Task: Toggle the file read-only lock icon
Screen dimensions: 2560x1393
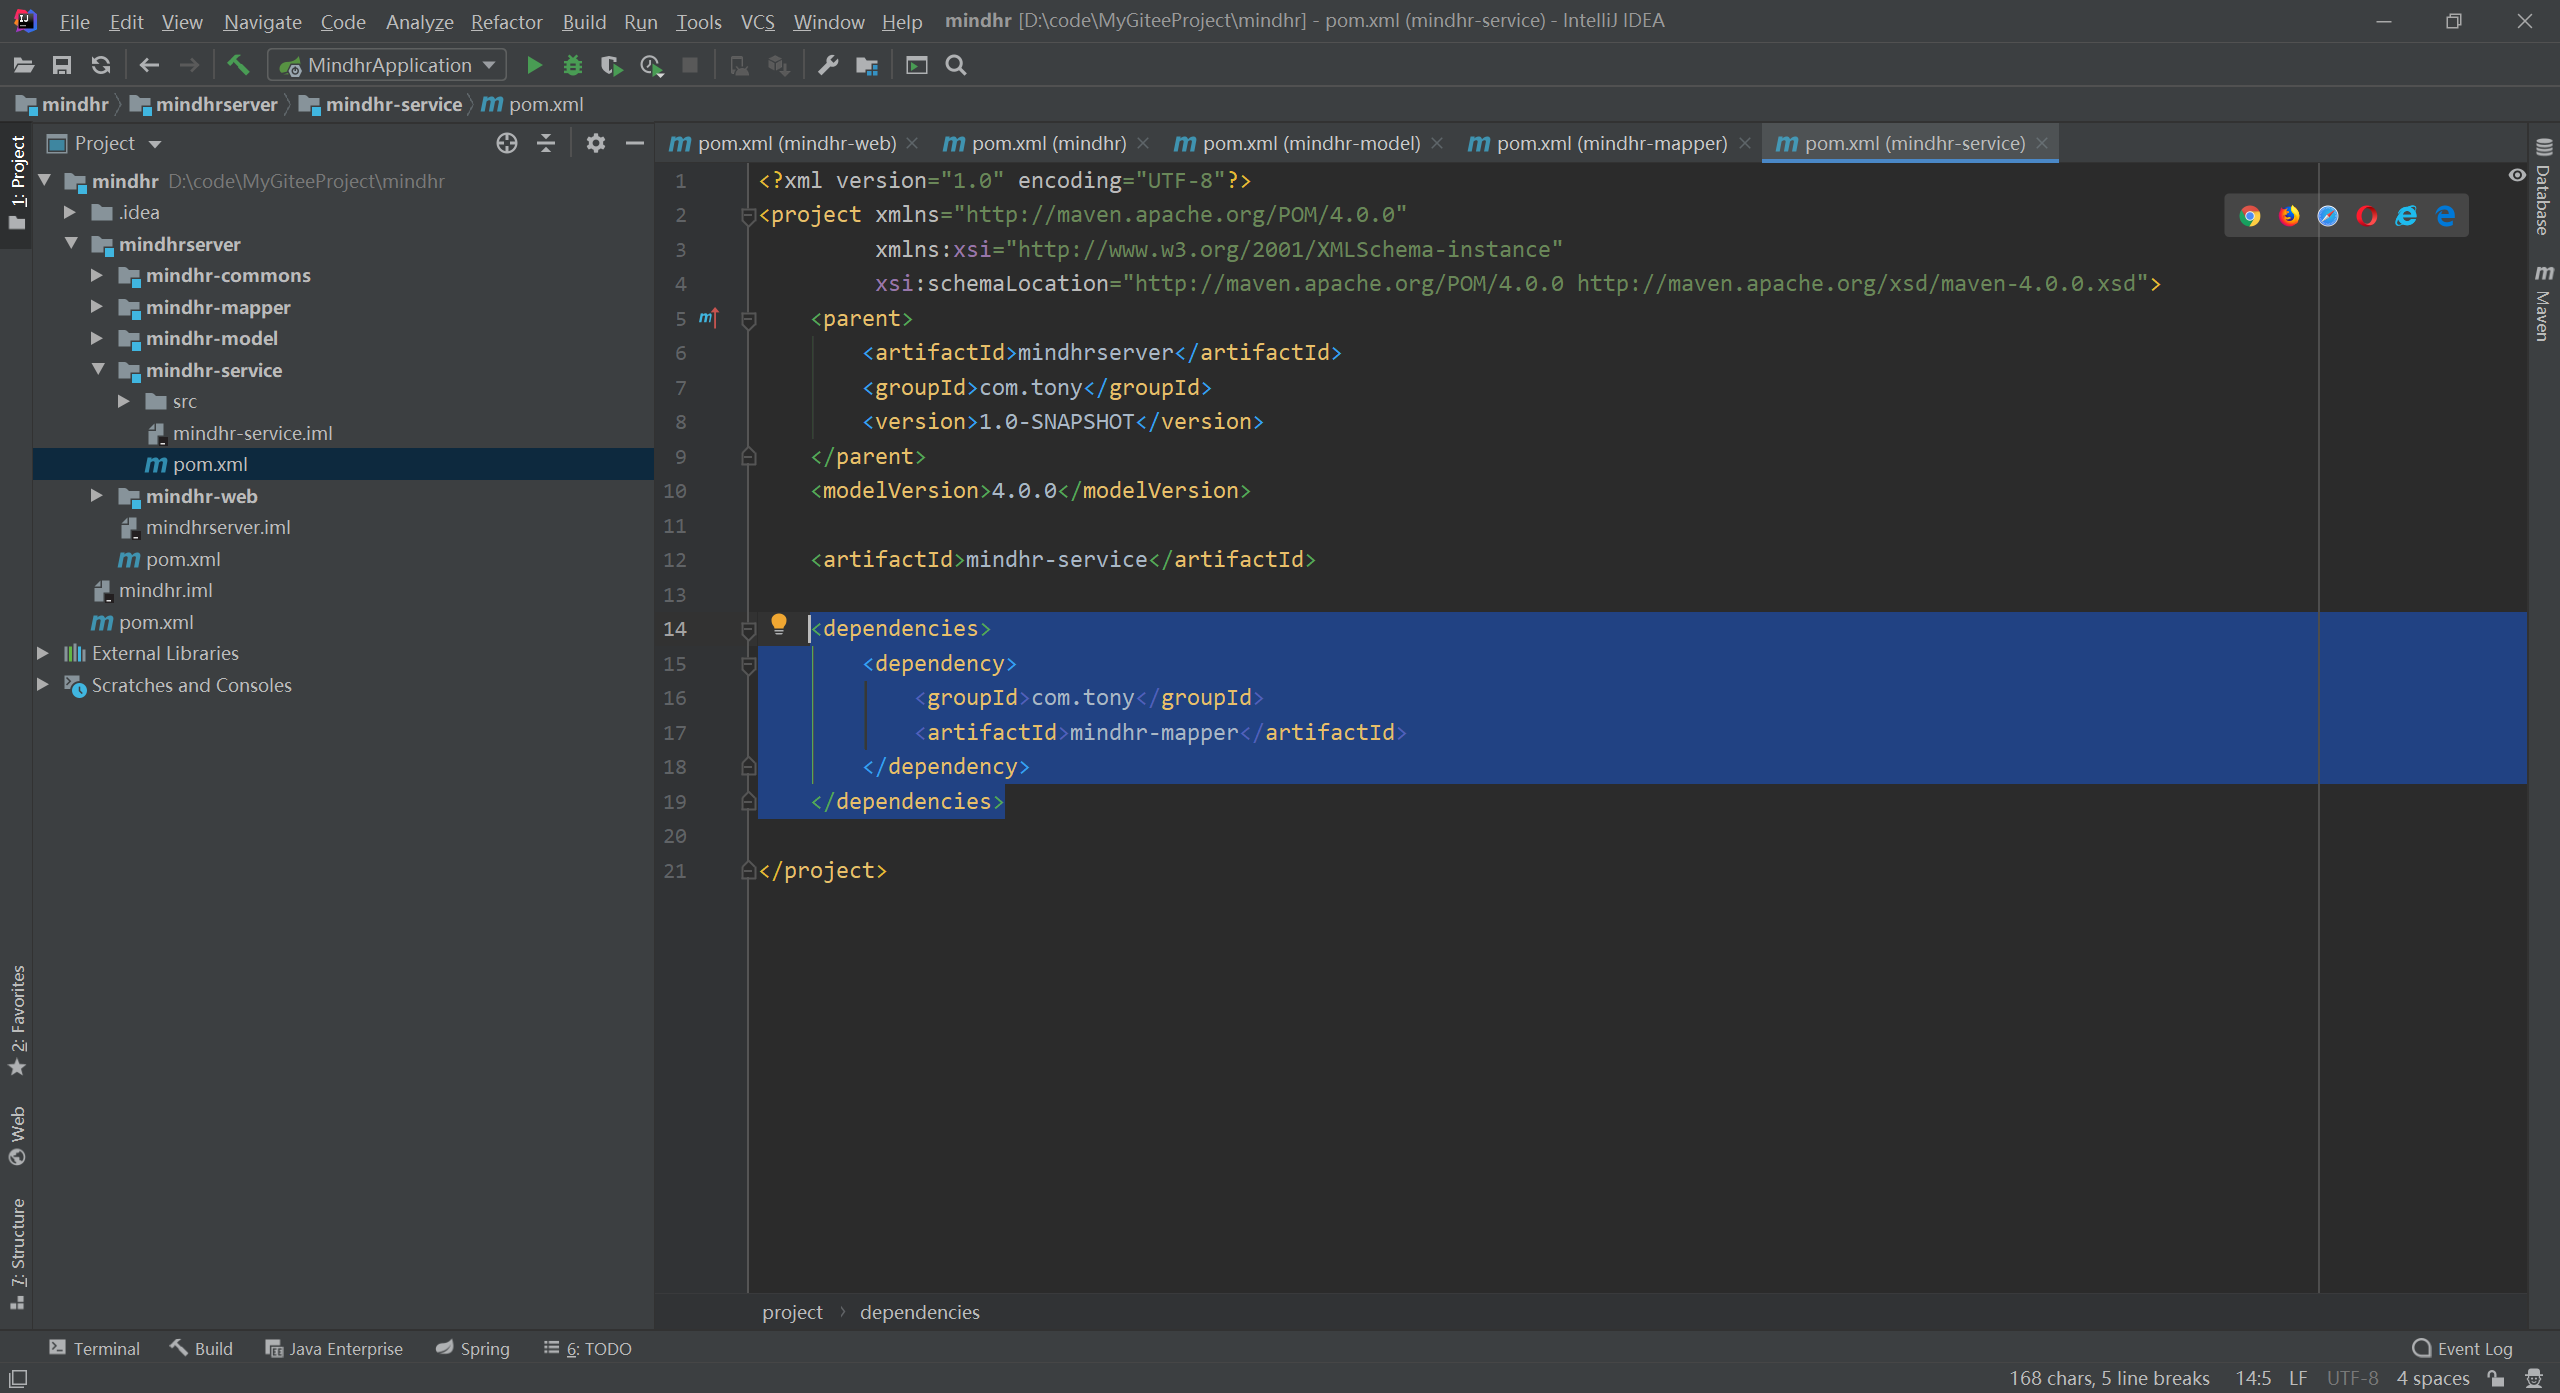Action: tap(2497, 1379)
